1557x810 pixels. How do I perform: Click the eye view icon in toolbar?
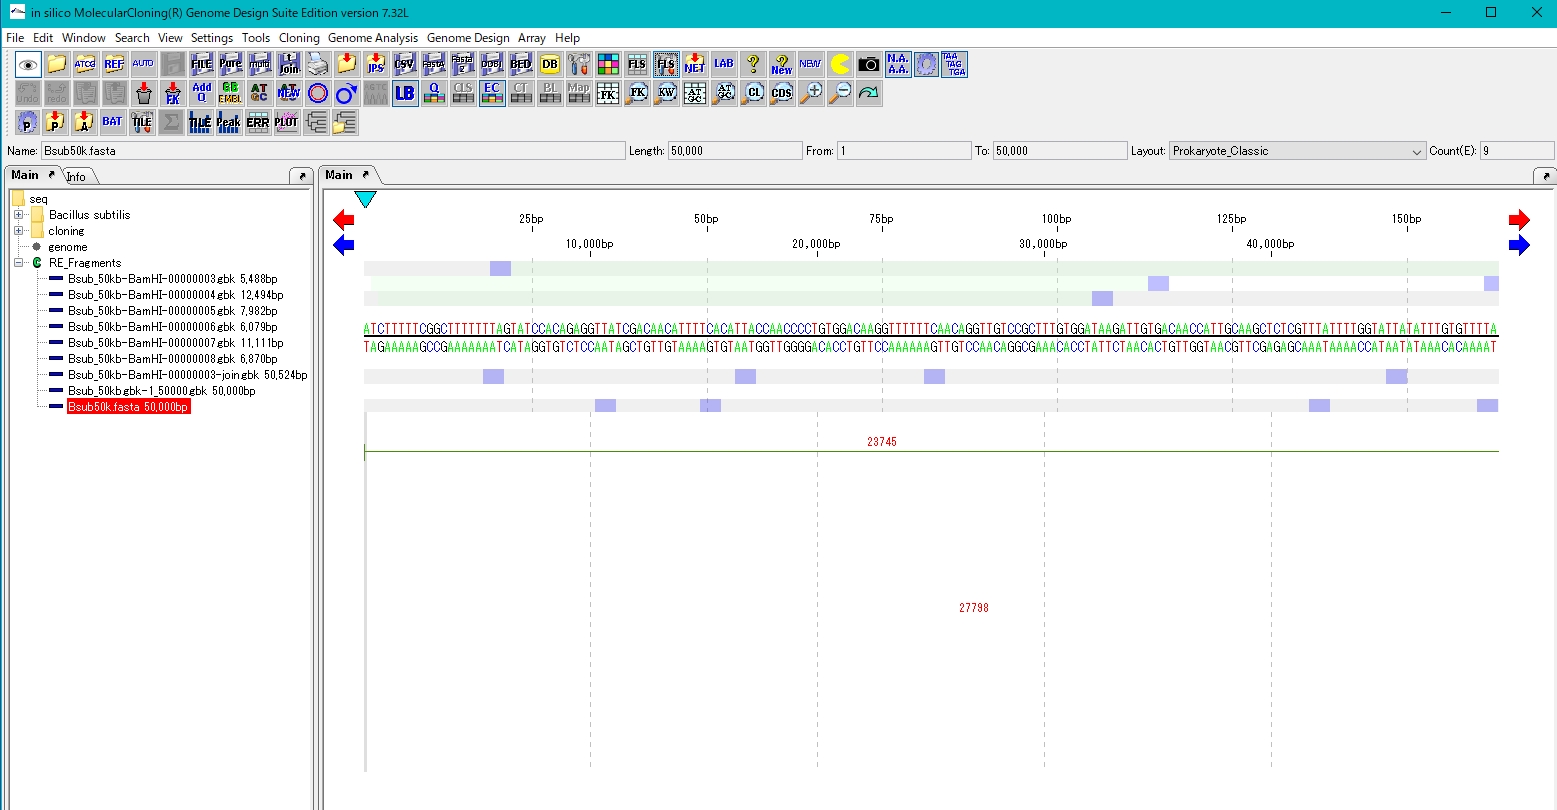coord(28,65)
